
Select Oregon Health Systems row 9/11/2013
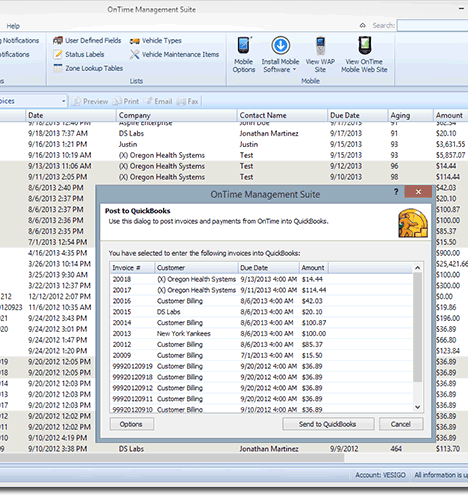234,177
